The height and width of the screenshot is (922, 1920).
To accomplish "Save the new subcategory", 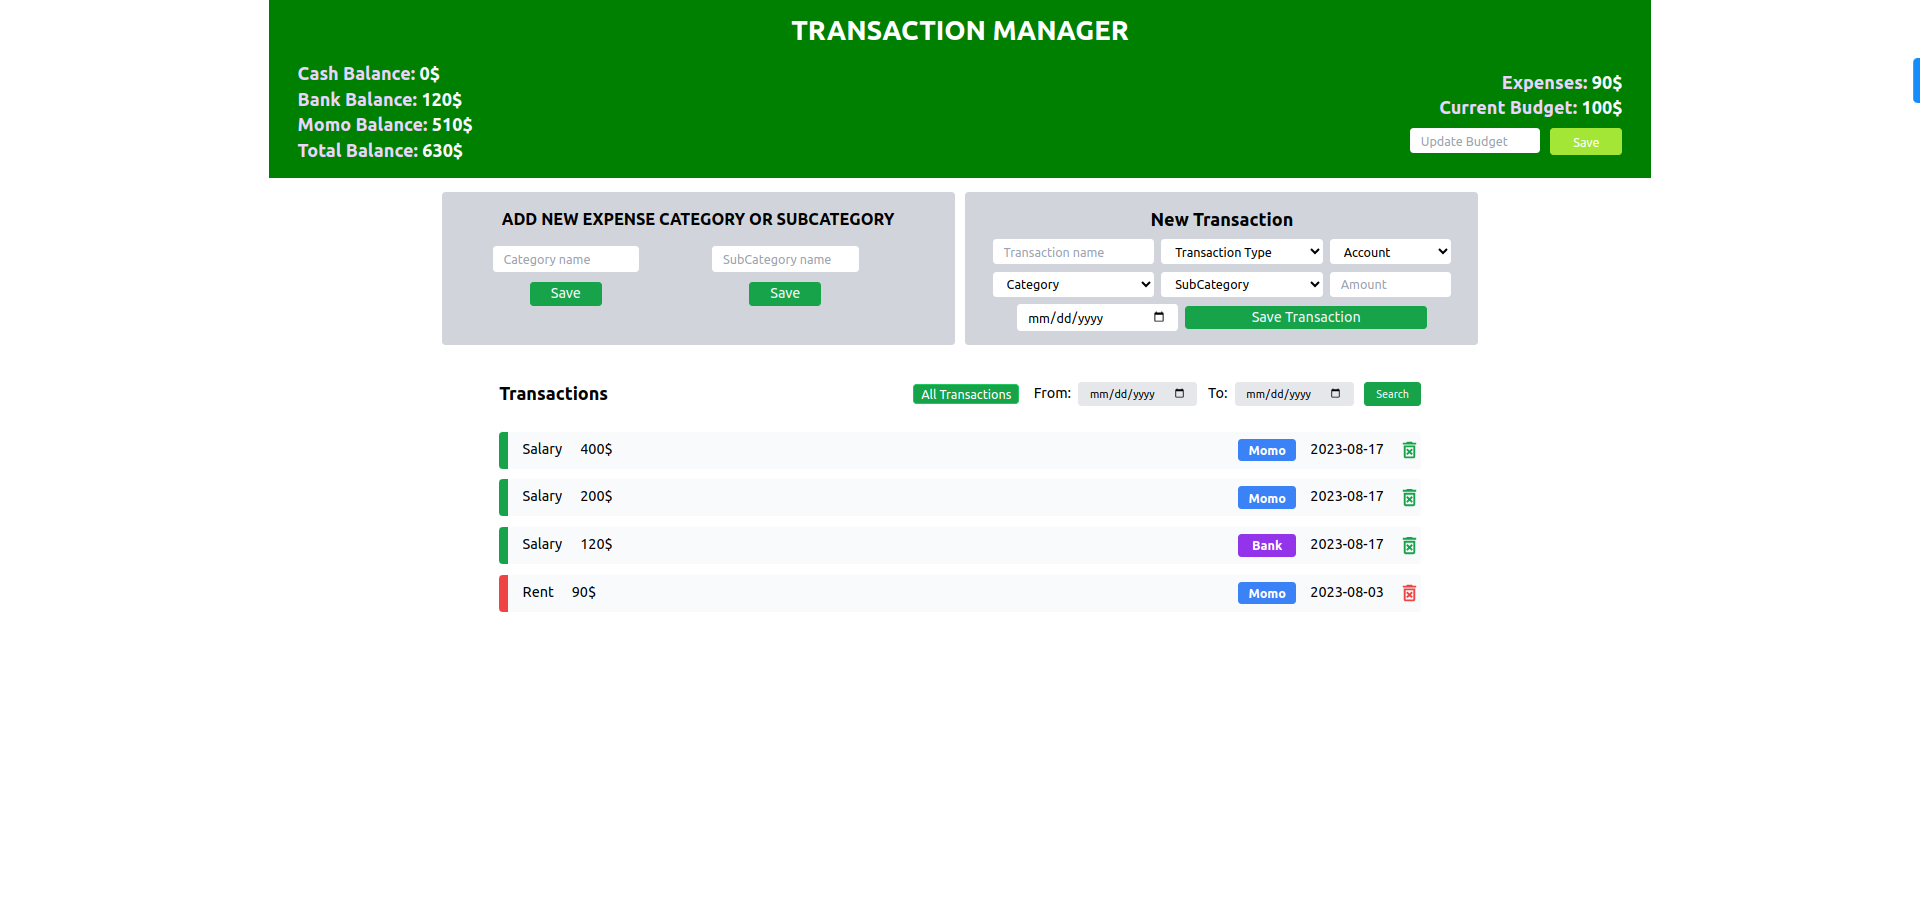I will (x=785, y=293).
